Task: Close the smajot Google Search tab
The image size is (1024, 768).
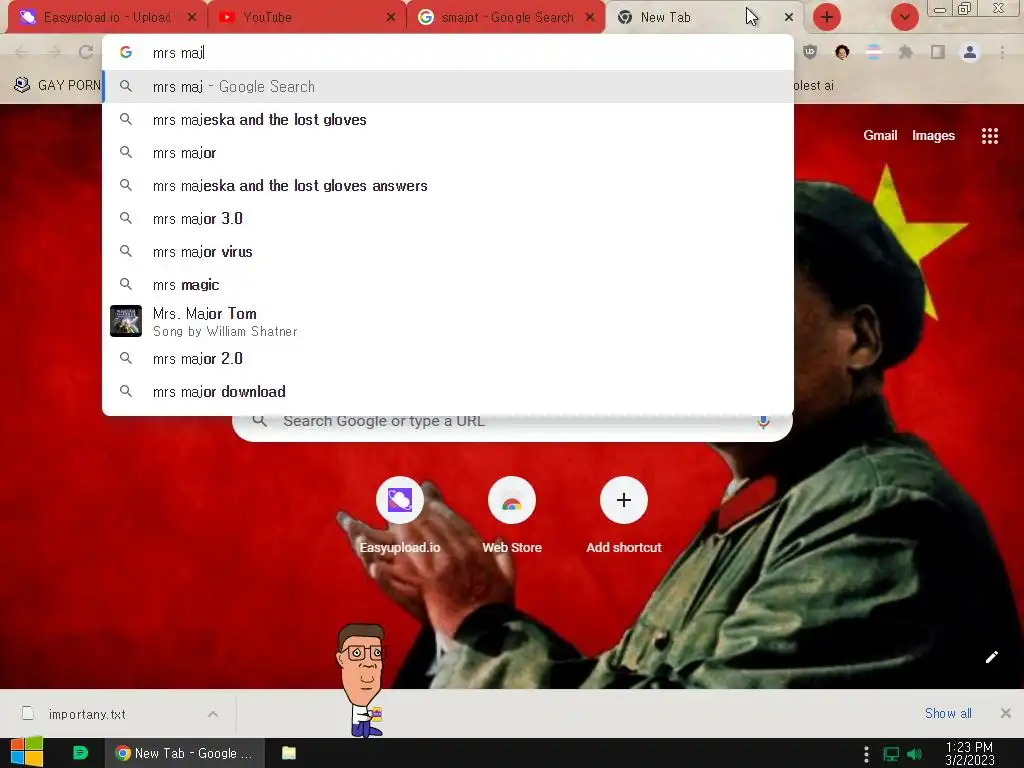Action: pyautogui.click(x=590, y=17)
